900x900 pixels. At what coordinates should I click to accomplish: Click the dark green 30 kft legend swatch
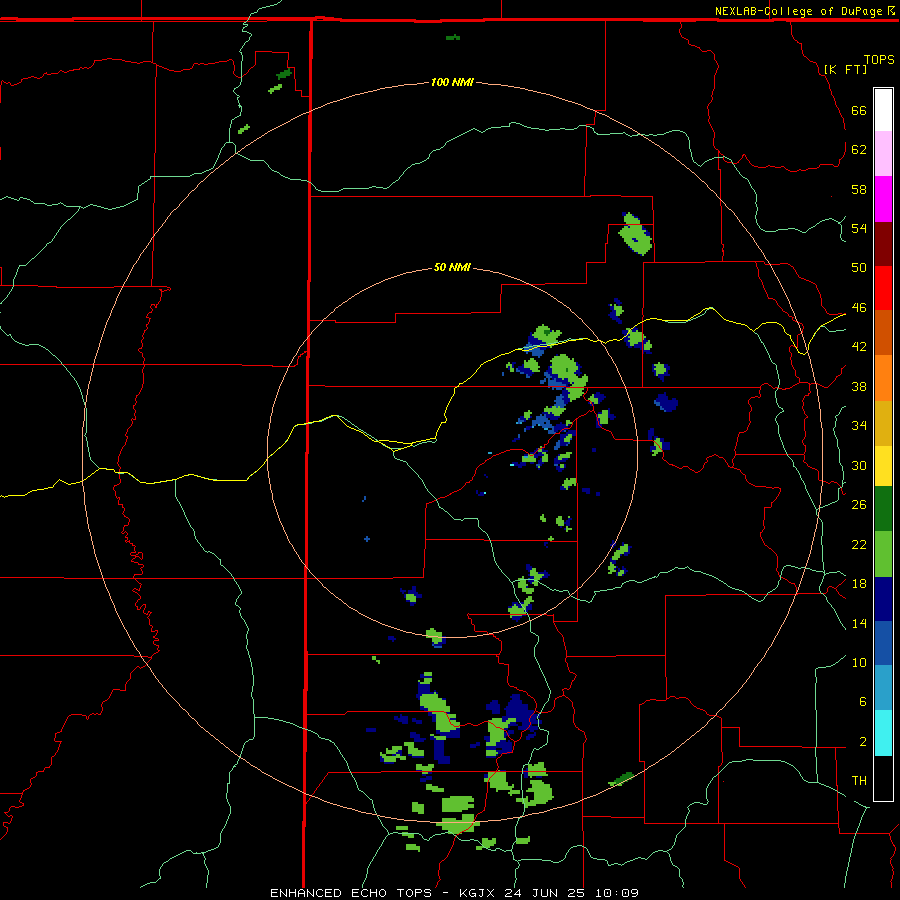[883, 509]
